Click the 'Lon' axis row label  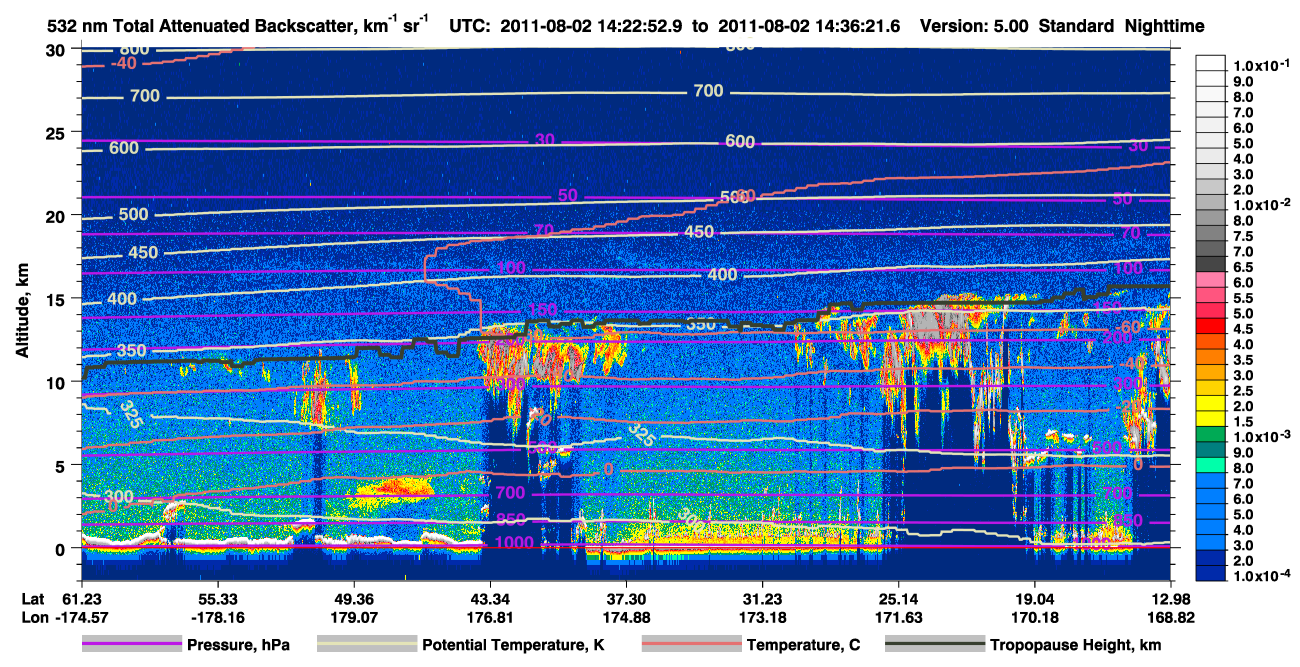(32, 617)
